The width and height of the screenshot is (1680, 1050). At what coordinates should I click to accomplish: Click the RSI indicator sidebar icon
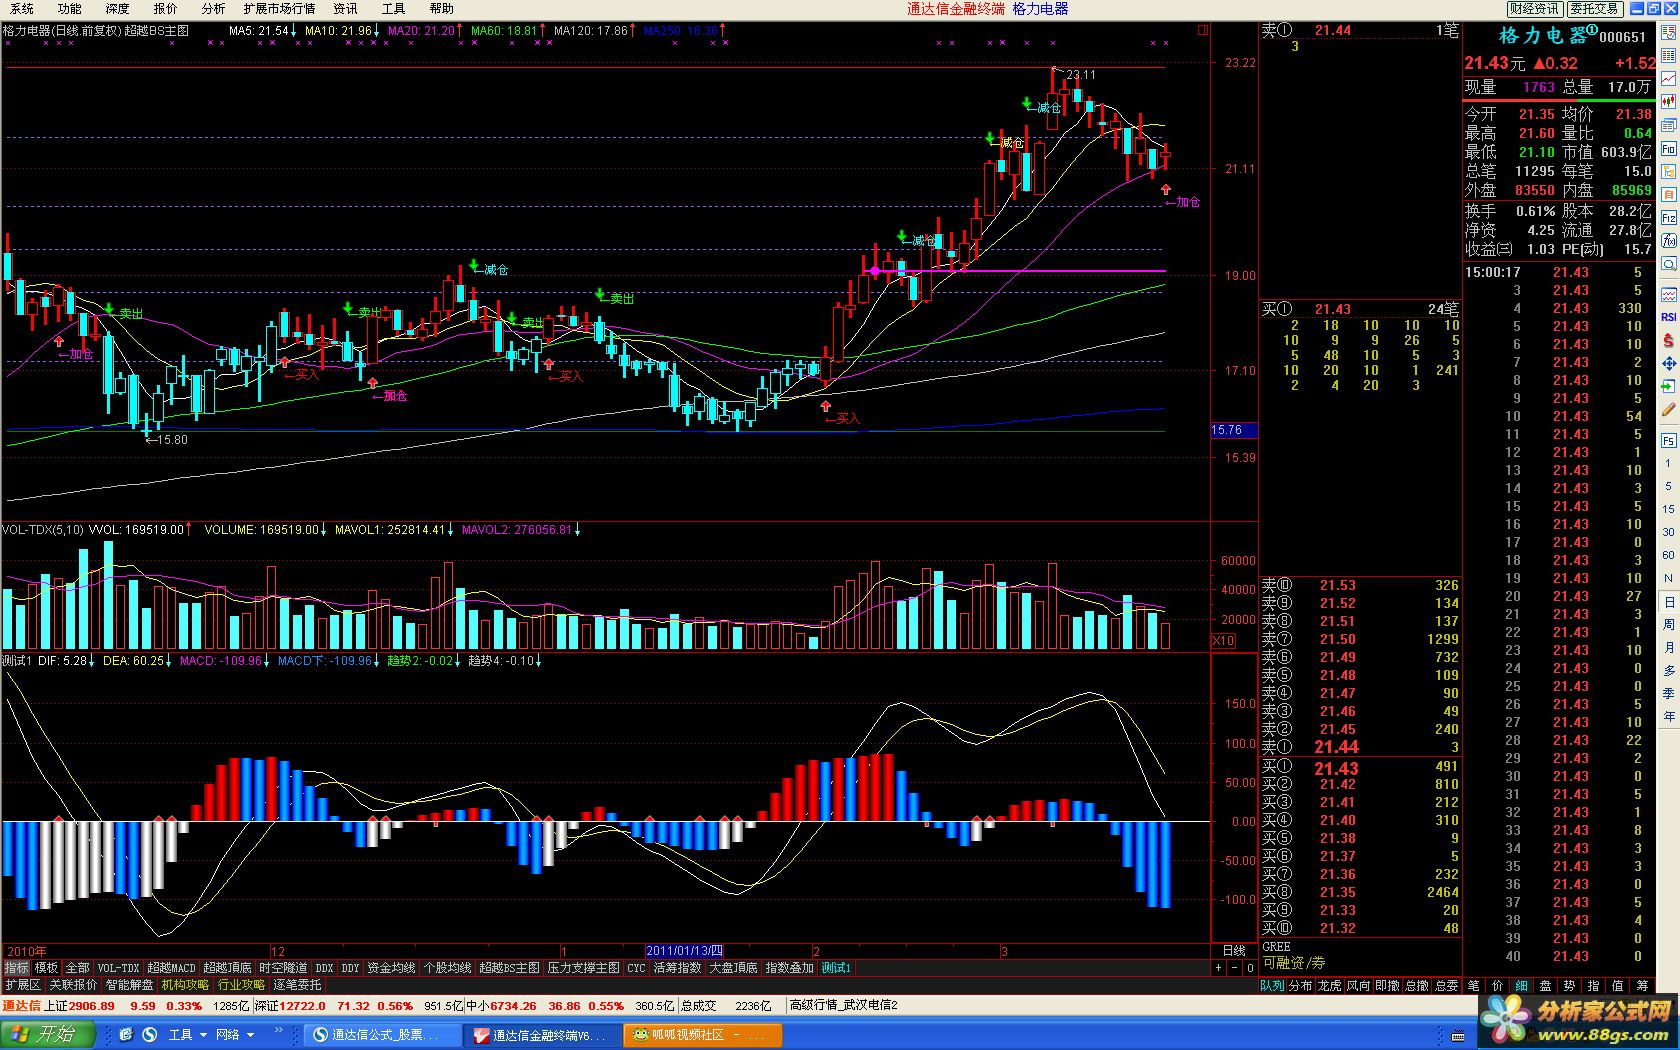pos(1668,316)
